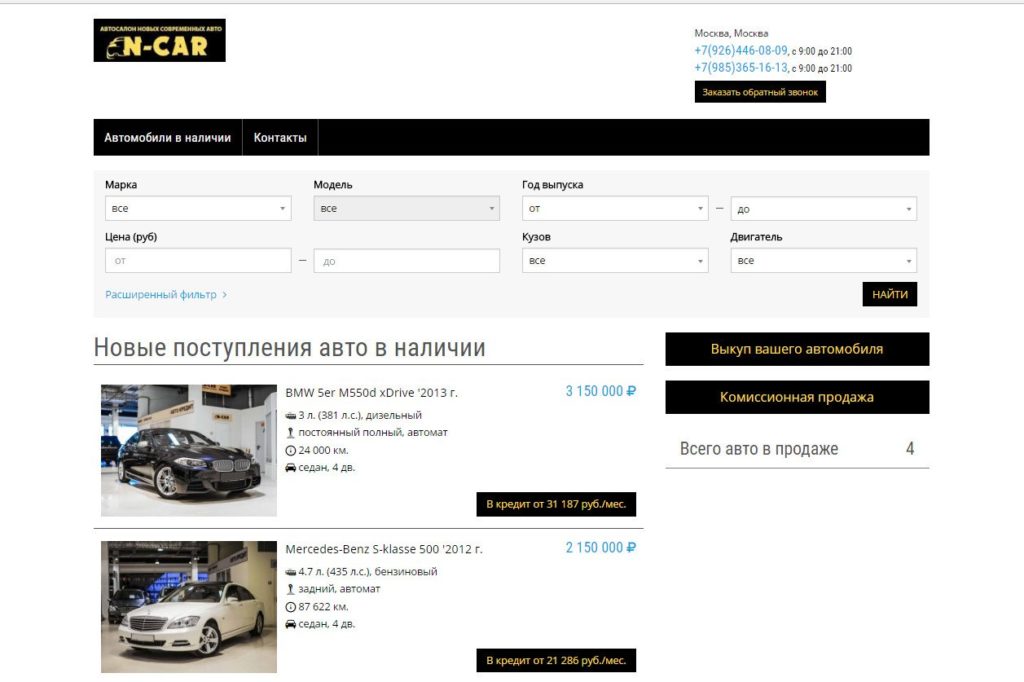
Task: Click '4.7 л. (435 л.с.), бензиновый' text
Action: click(368, 572)
